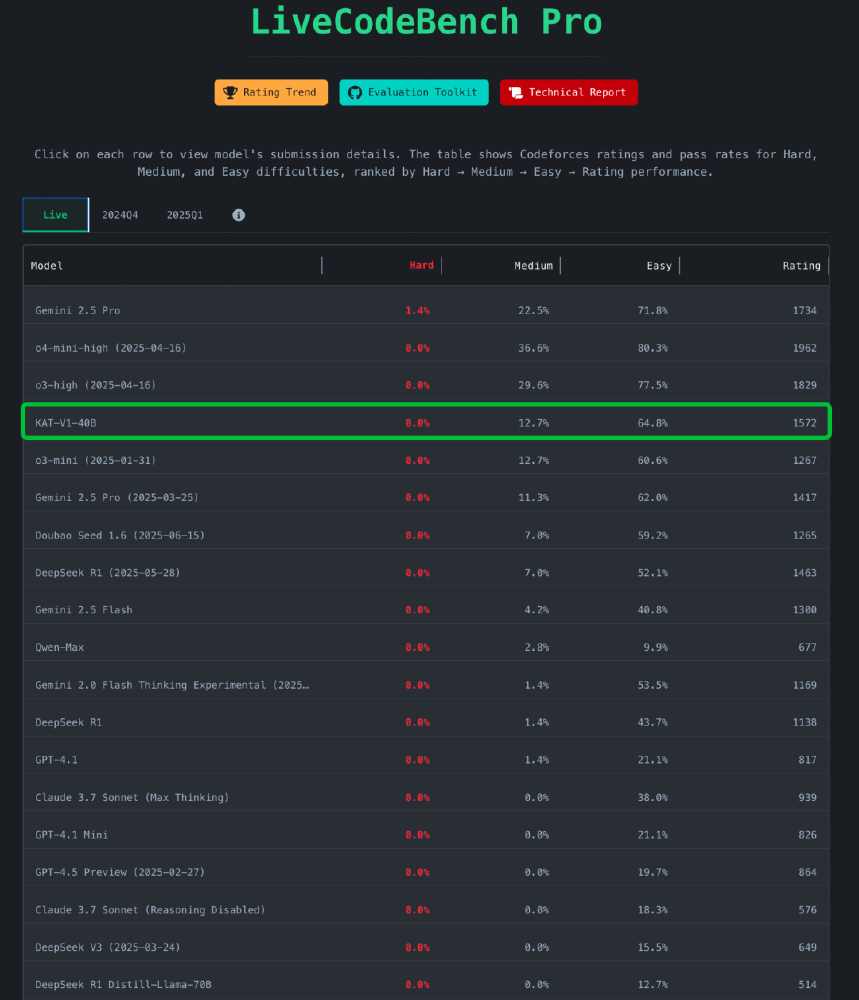Click the Rating column header

click(x=801, y=265)
